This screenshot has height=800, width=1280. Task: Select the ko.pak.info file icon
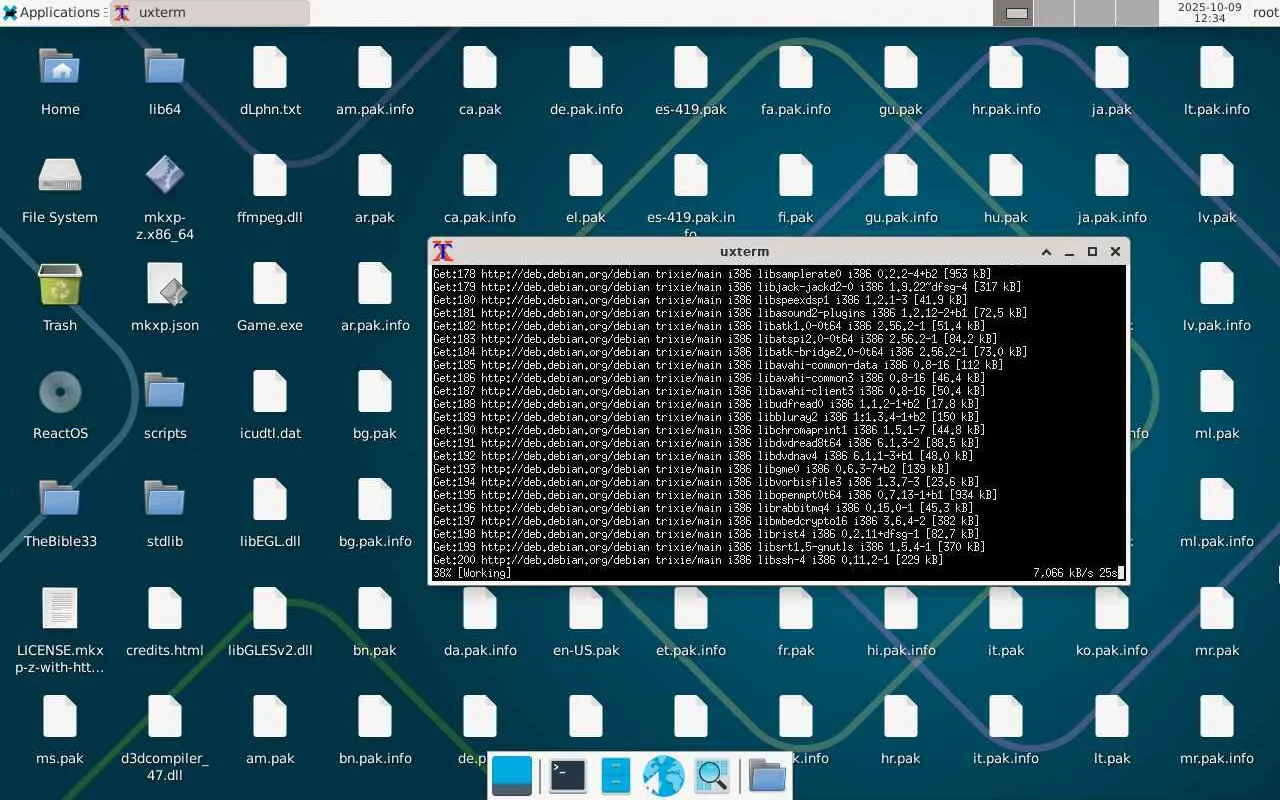1112,609
